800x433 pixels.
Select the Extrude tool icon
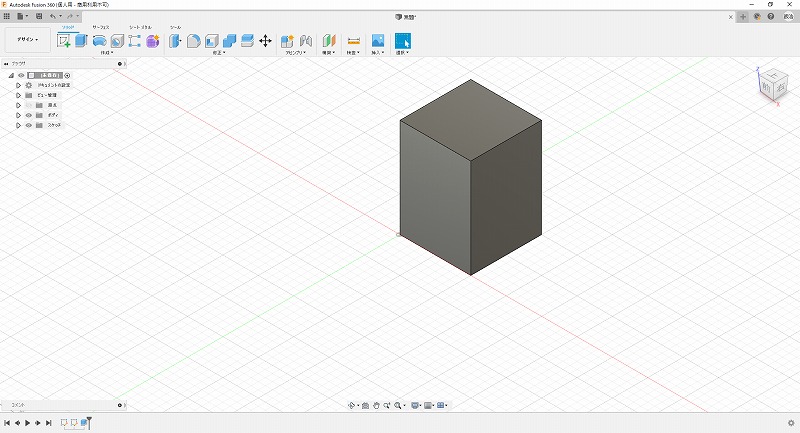81,41
